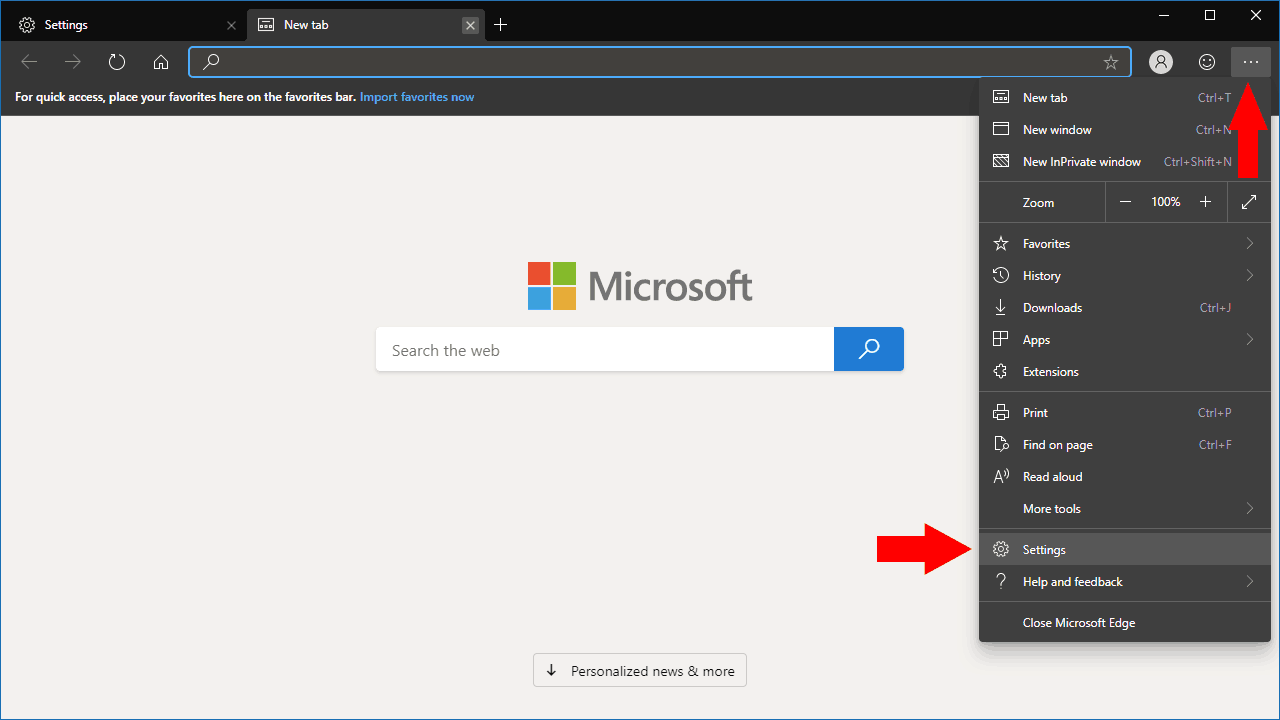
Task: Increase zoom with the plus button
Action: click(x=1205, y=202)
